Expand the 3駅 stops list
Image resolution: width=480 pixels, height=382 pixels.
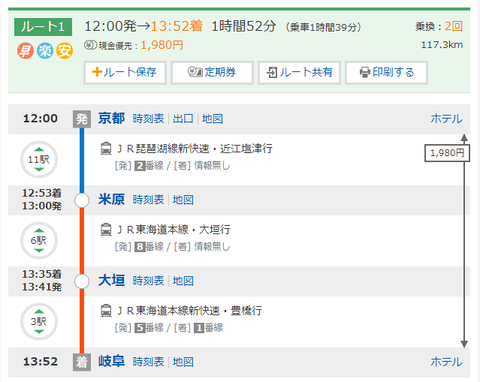39,322
